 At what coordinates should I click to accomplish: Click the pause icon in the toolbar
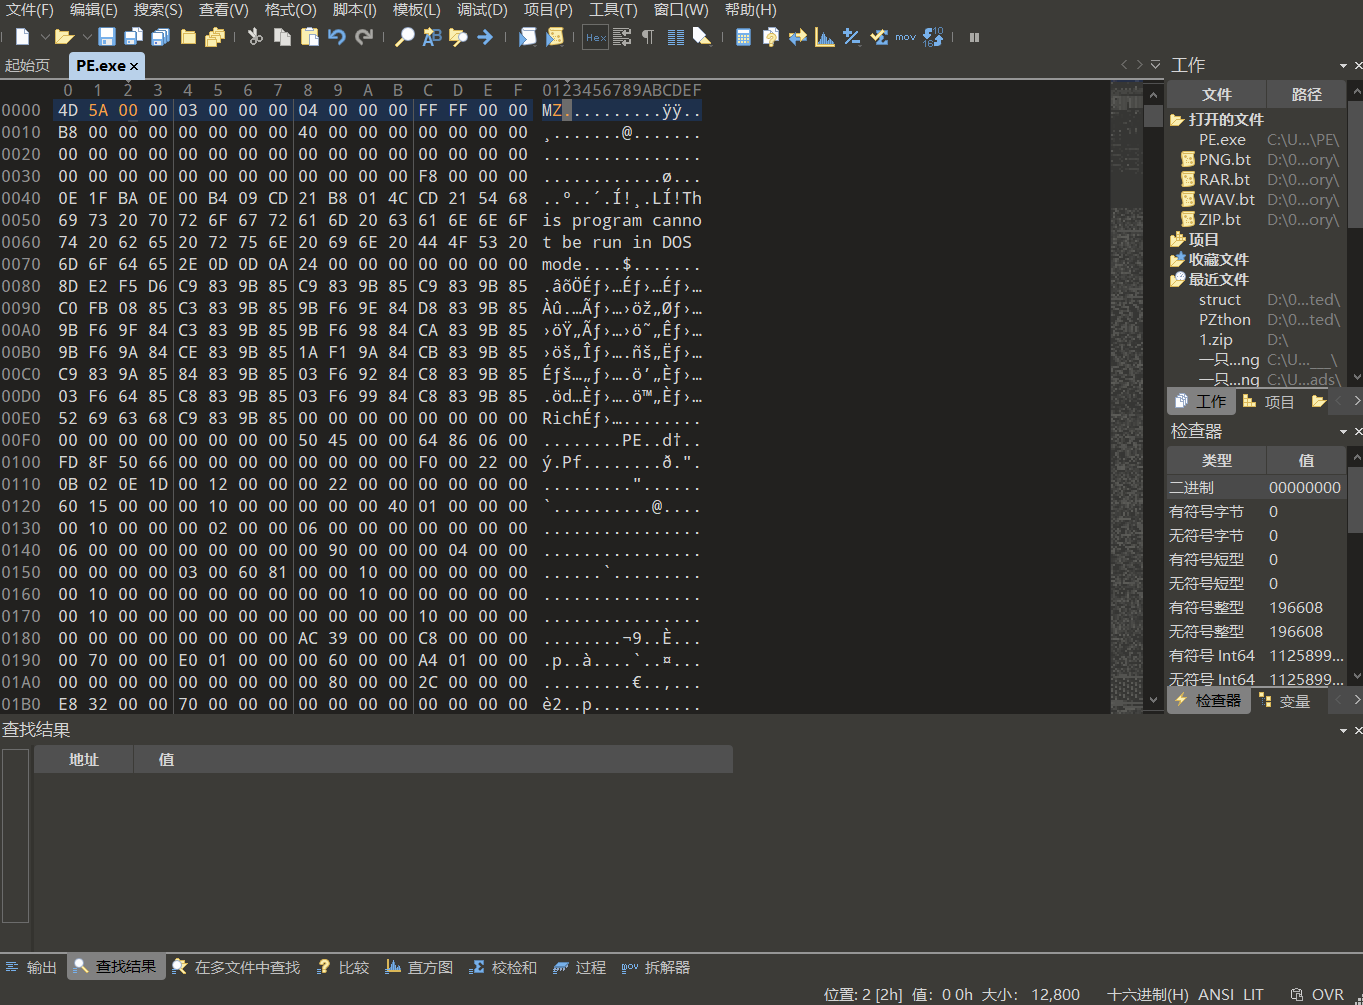pyautogui.click(x=974, y=37)
